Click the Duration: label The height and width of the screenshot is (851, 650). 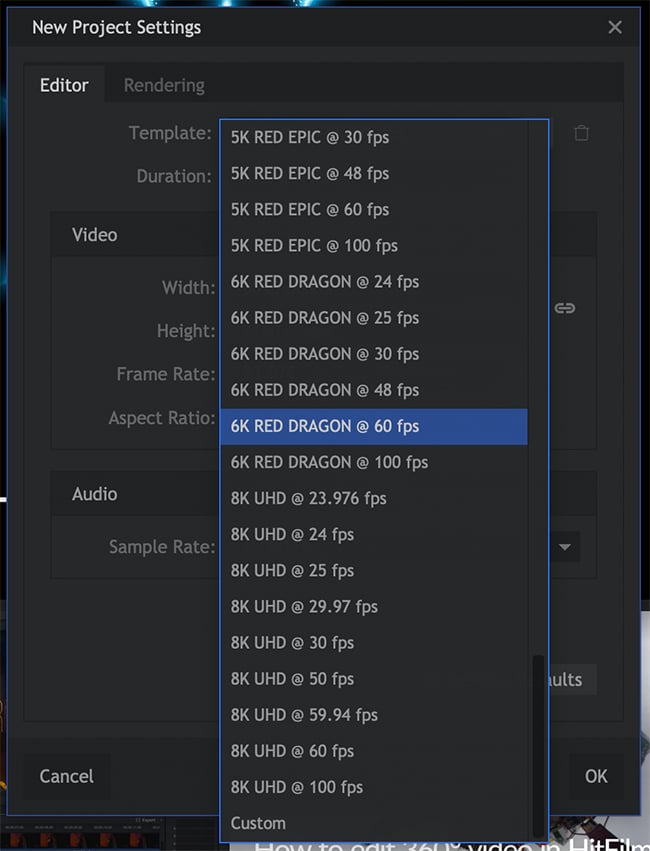tap(174, 176)
